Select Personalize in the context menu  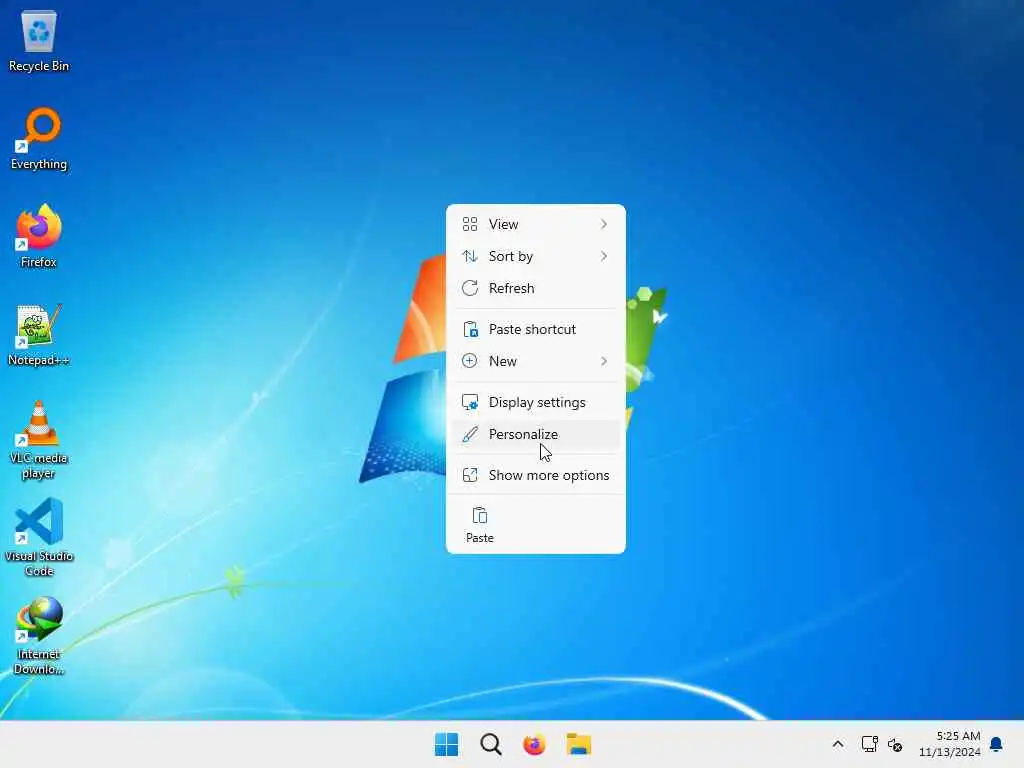click(x=536, y=434)
